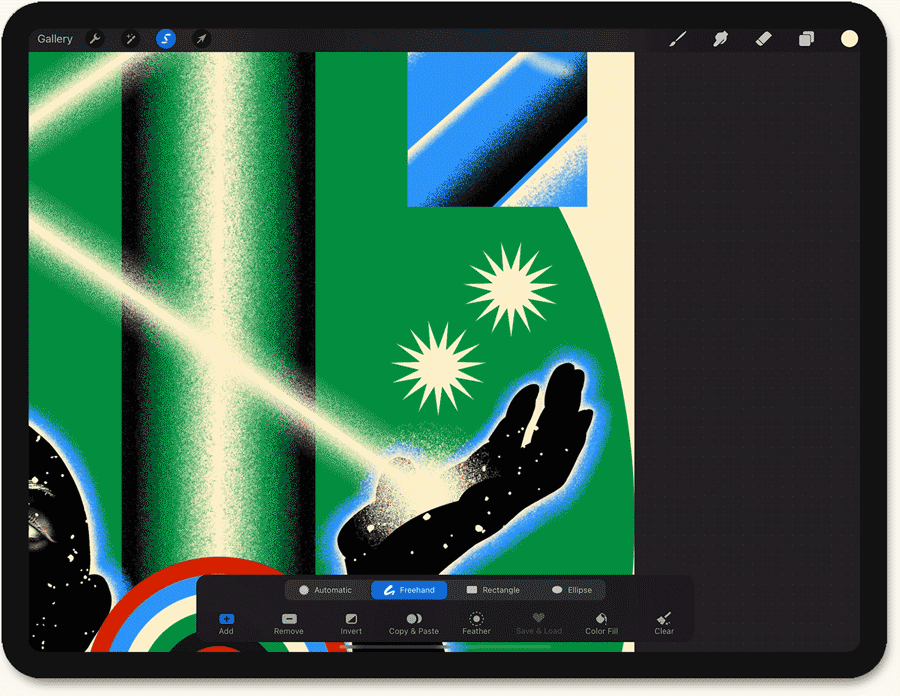The image size is (900, 696).
Task: Return to the Gallery
Action: 55,39
